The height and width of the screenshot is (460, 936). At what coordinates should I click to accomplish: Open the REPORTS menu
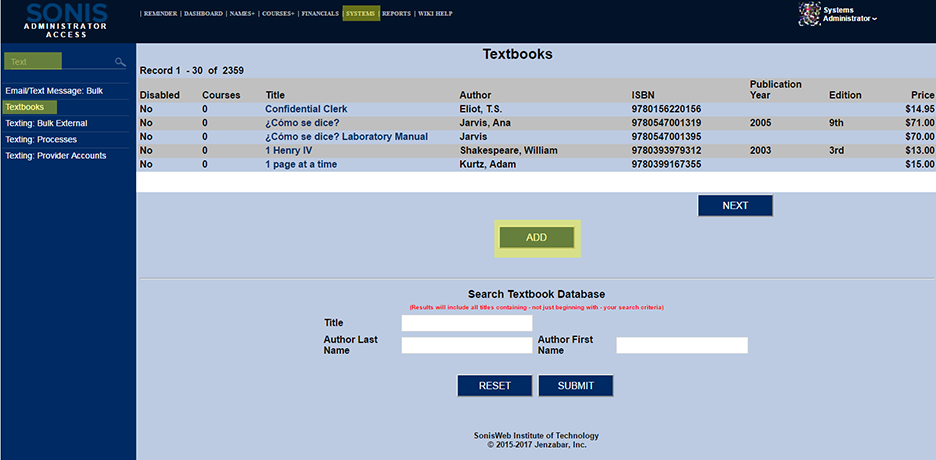[x=396, y=14]
